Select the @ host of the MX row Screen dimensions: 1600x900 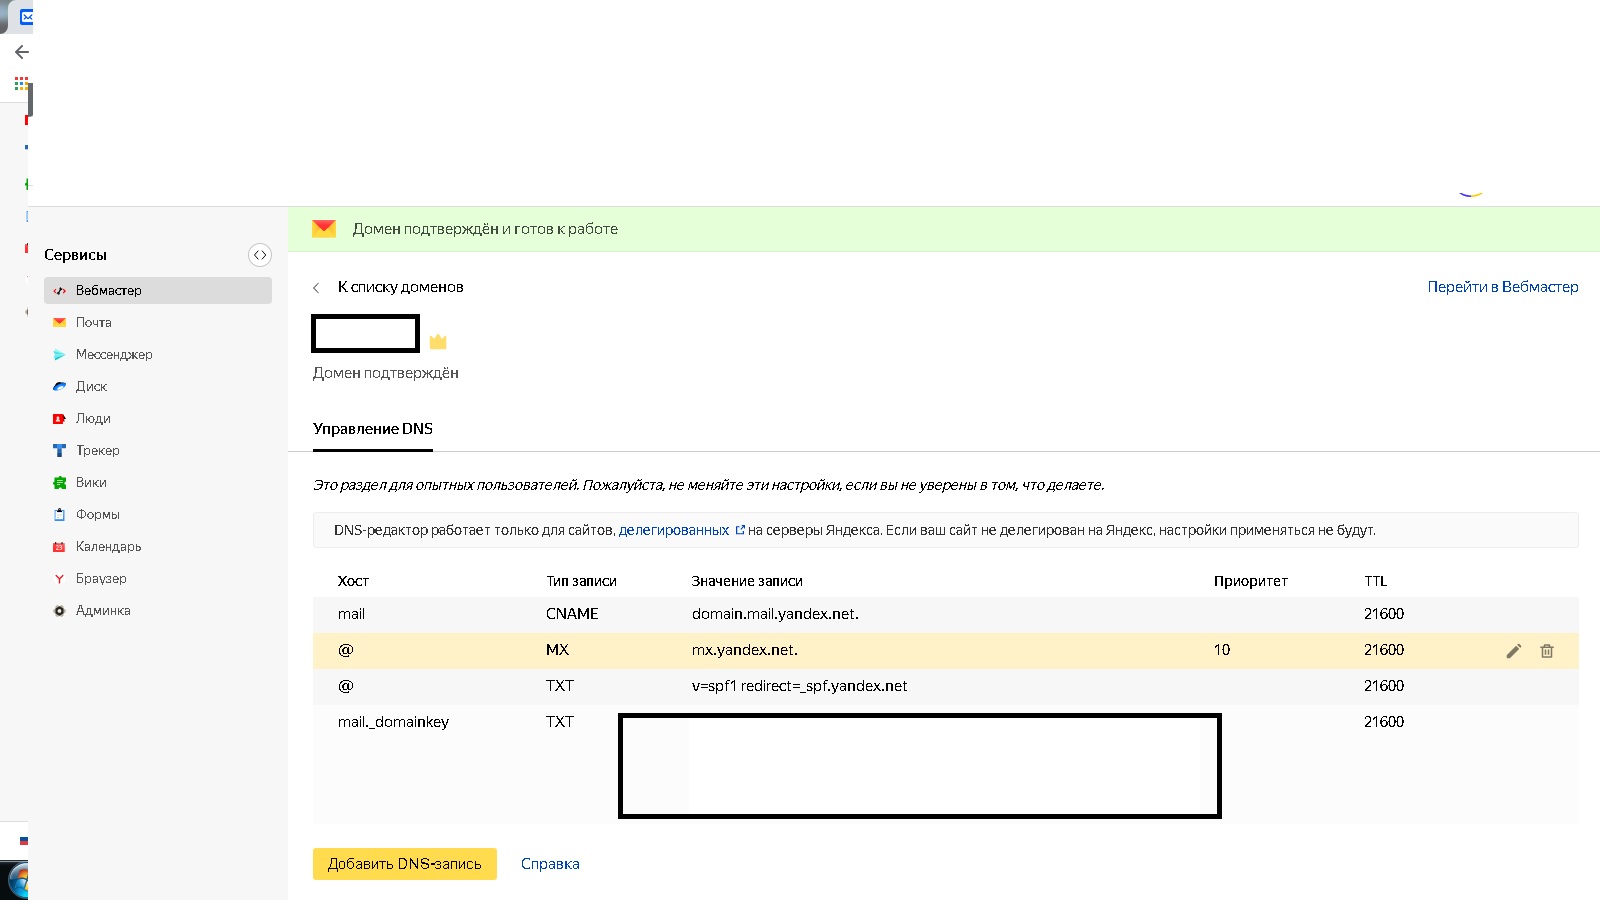coord(346,650)
